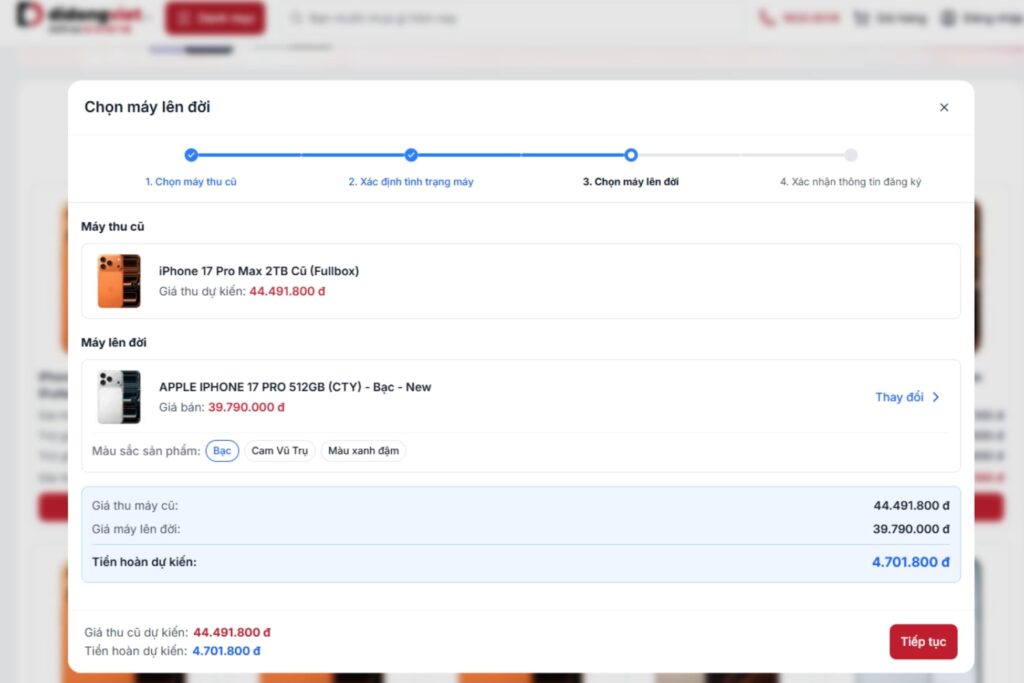Click 4. Xác nhận thông tin đăng ký step

(850, 182)
